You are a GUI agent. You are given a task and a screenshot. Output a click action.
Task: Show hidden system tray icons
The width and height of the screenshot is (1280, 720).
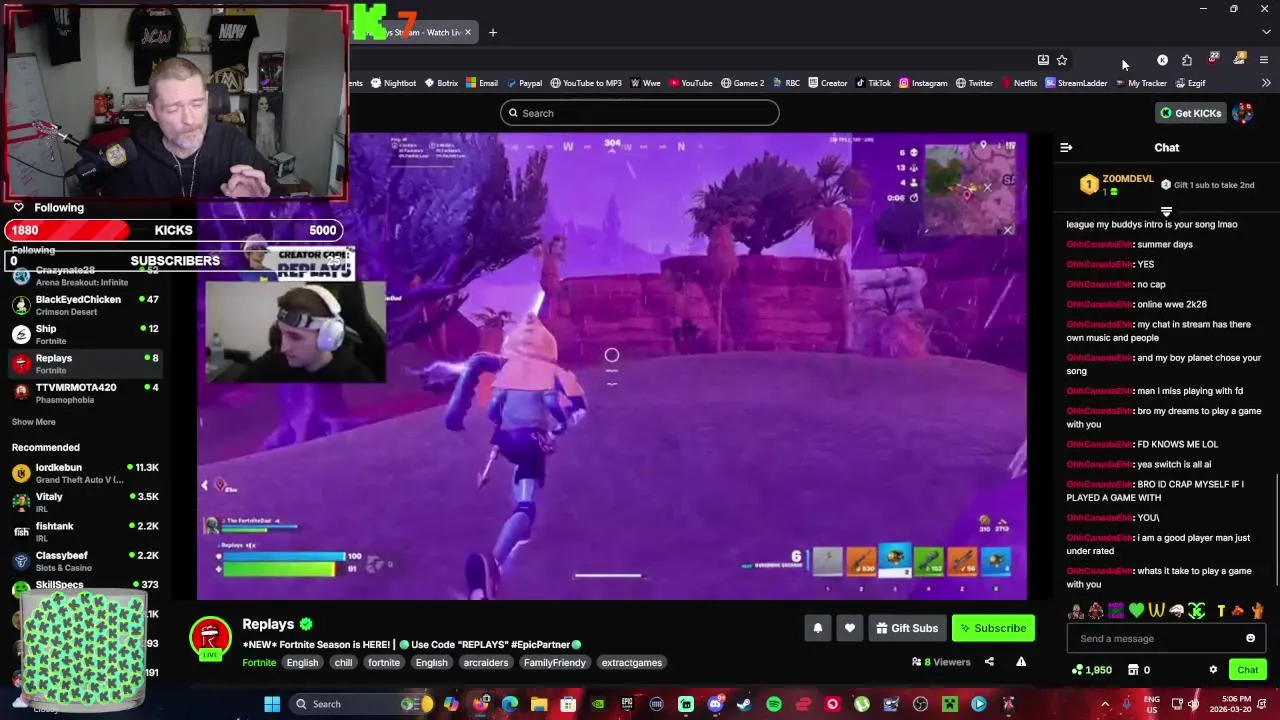click(1105, 704)
